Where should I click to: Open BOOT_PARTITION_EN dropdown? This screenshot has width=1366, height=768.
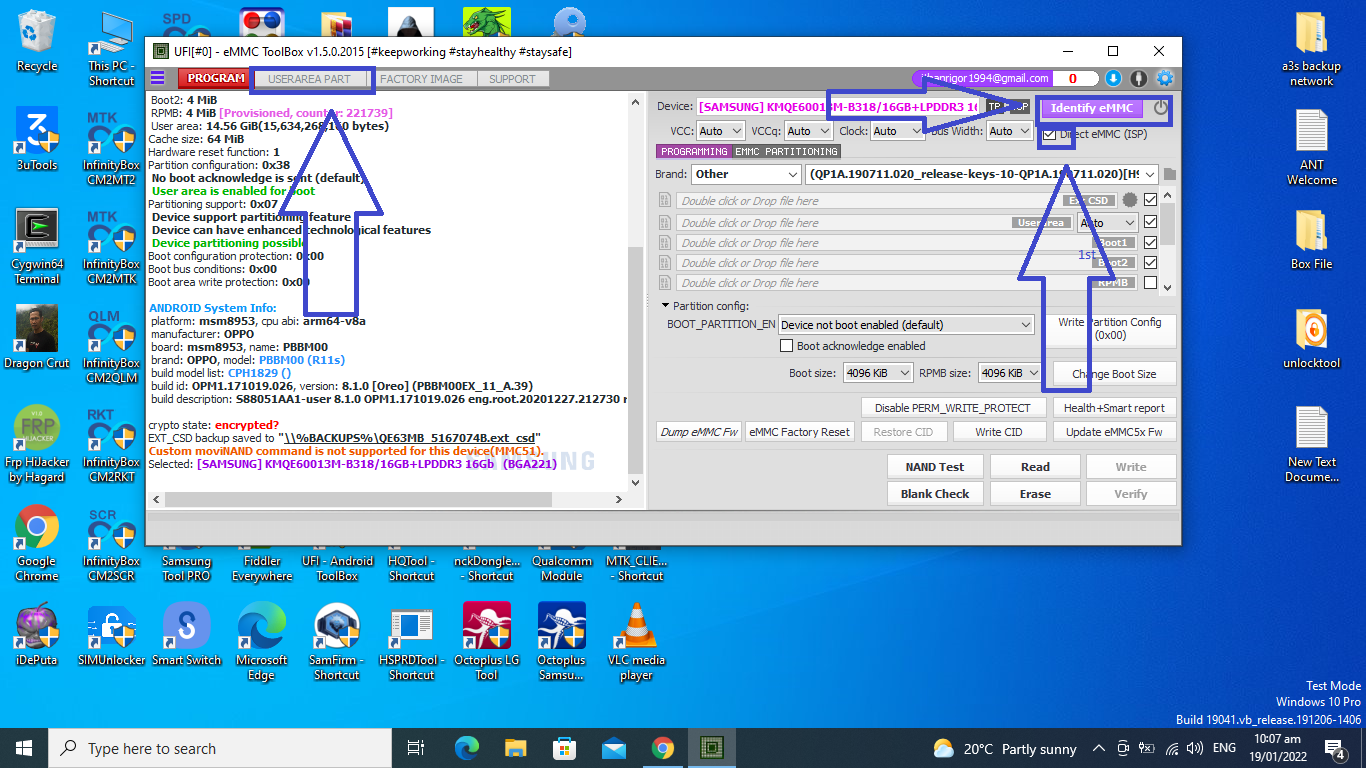[905, 325]
